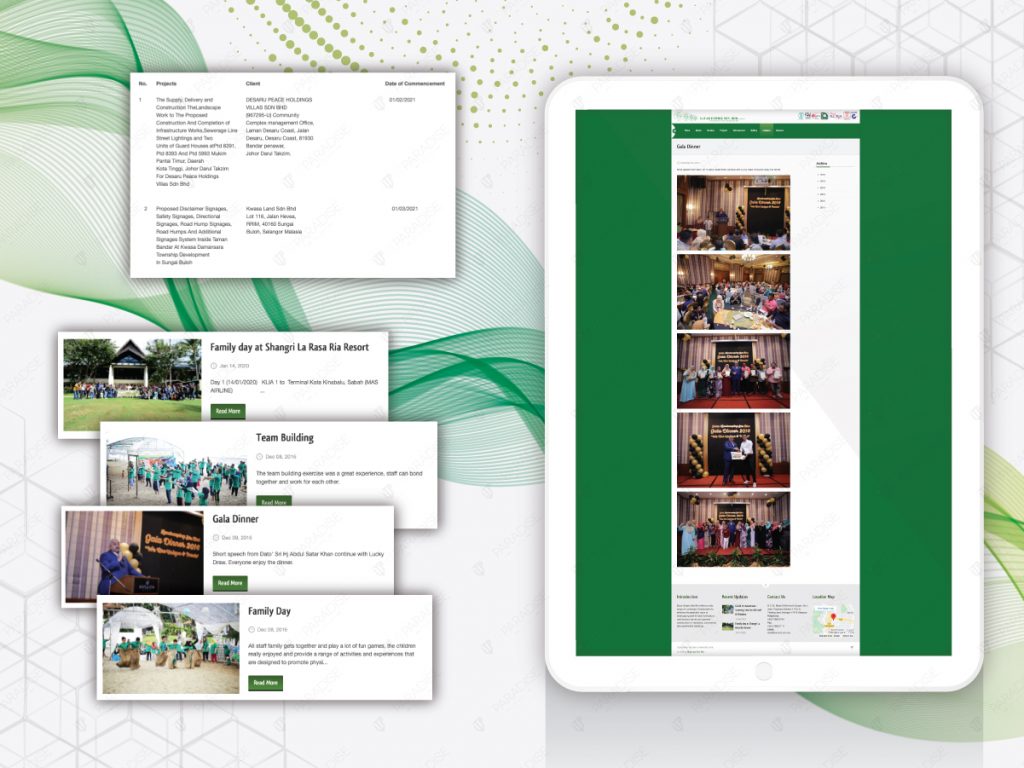Click the highlighted active tab in tablet navigation bar
Viewport: 1024px width, 768px height.
click(766, 131)
